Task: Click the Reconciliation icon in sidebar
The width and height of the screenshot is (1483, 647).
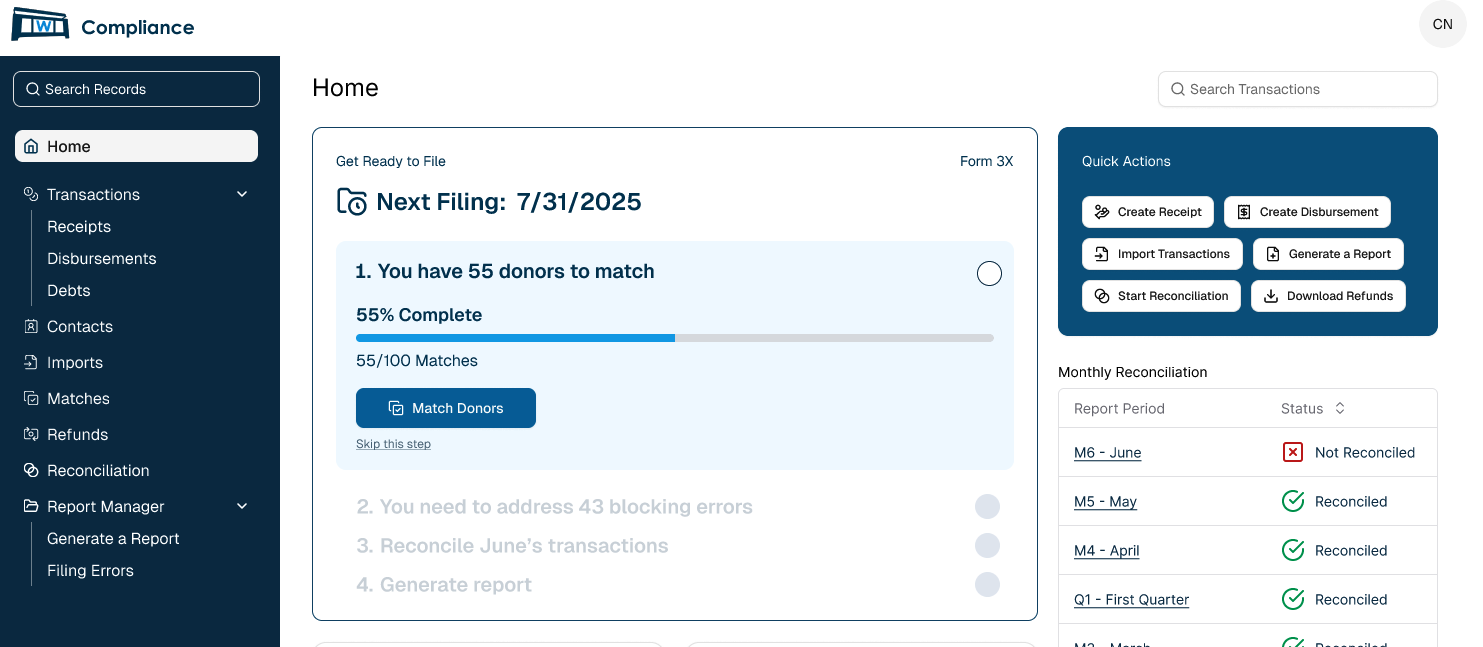Action: tap(31, 470)
